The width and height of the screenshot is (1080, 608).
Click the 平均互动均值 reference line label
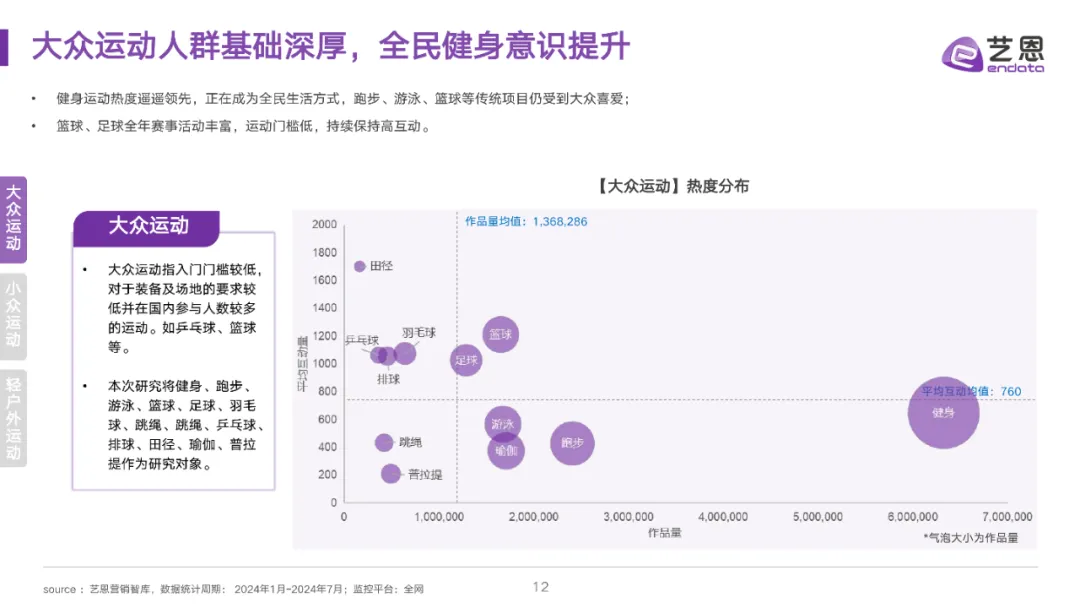tap(972, 391)
